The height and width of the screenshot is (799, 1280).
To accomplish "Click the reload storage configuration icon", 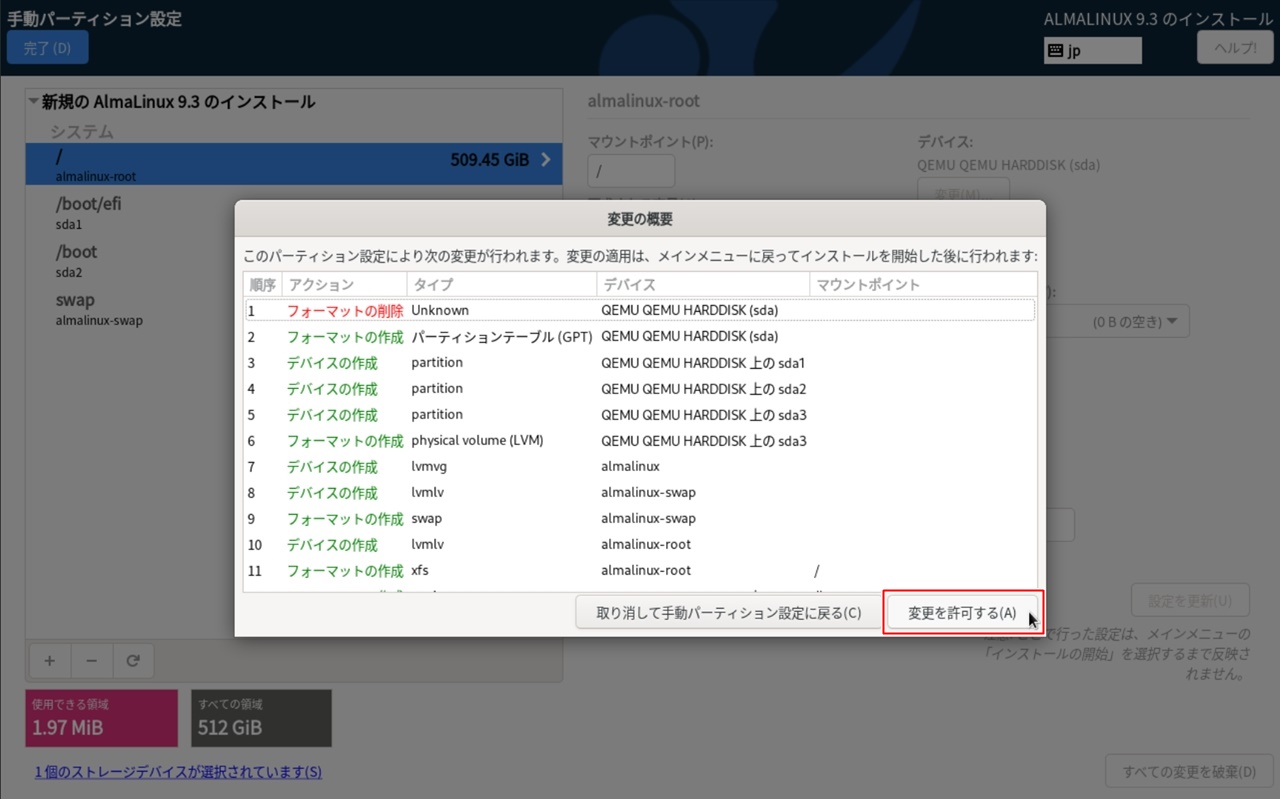I will [133, 661].
